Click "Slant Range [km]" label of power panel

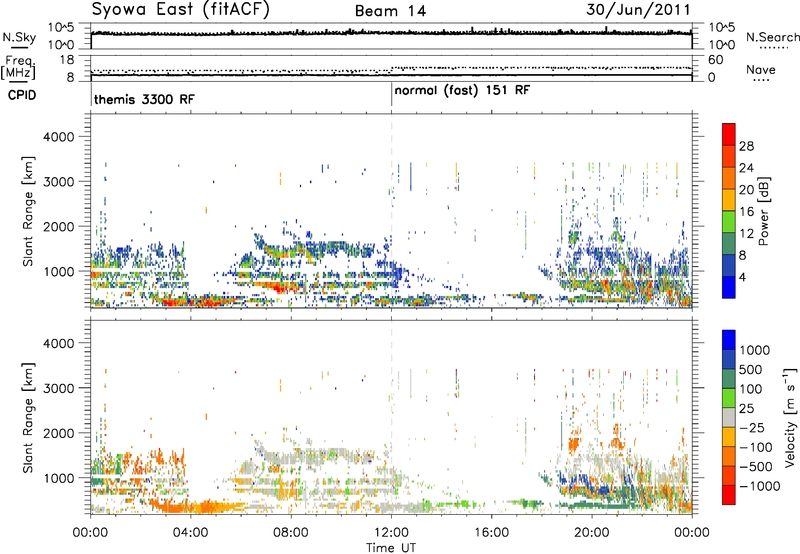point(28,211)
